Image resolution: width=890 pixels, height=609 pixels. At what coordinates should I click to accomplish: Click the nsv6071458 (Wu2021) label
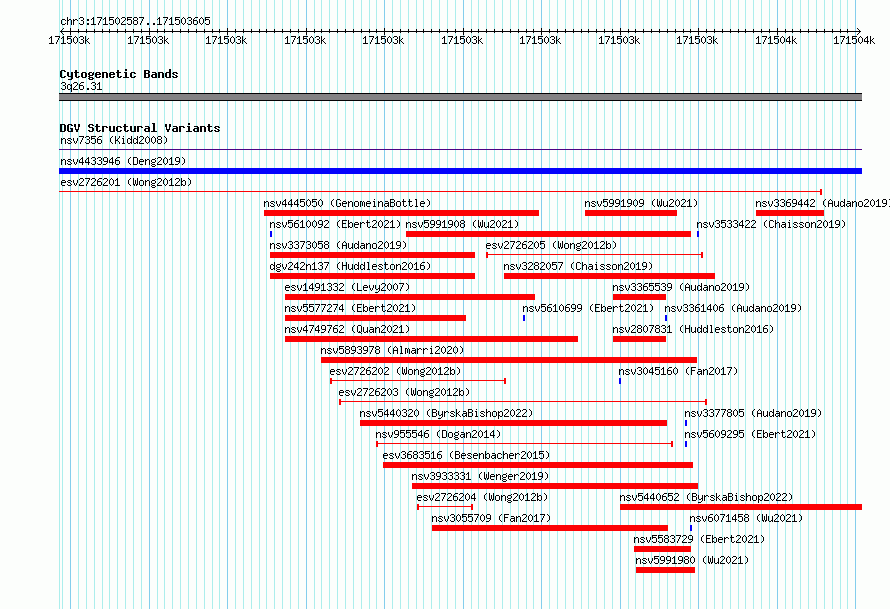(746, 518)
